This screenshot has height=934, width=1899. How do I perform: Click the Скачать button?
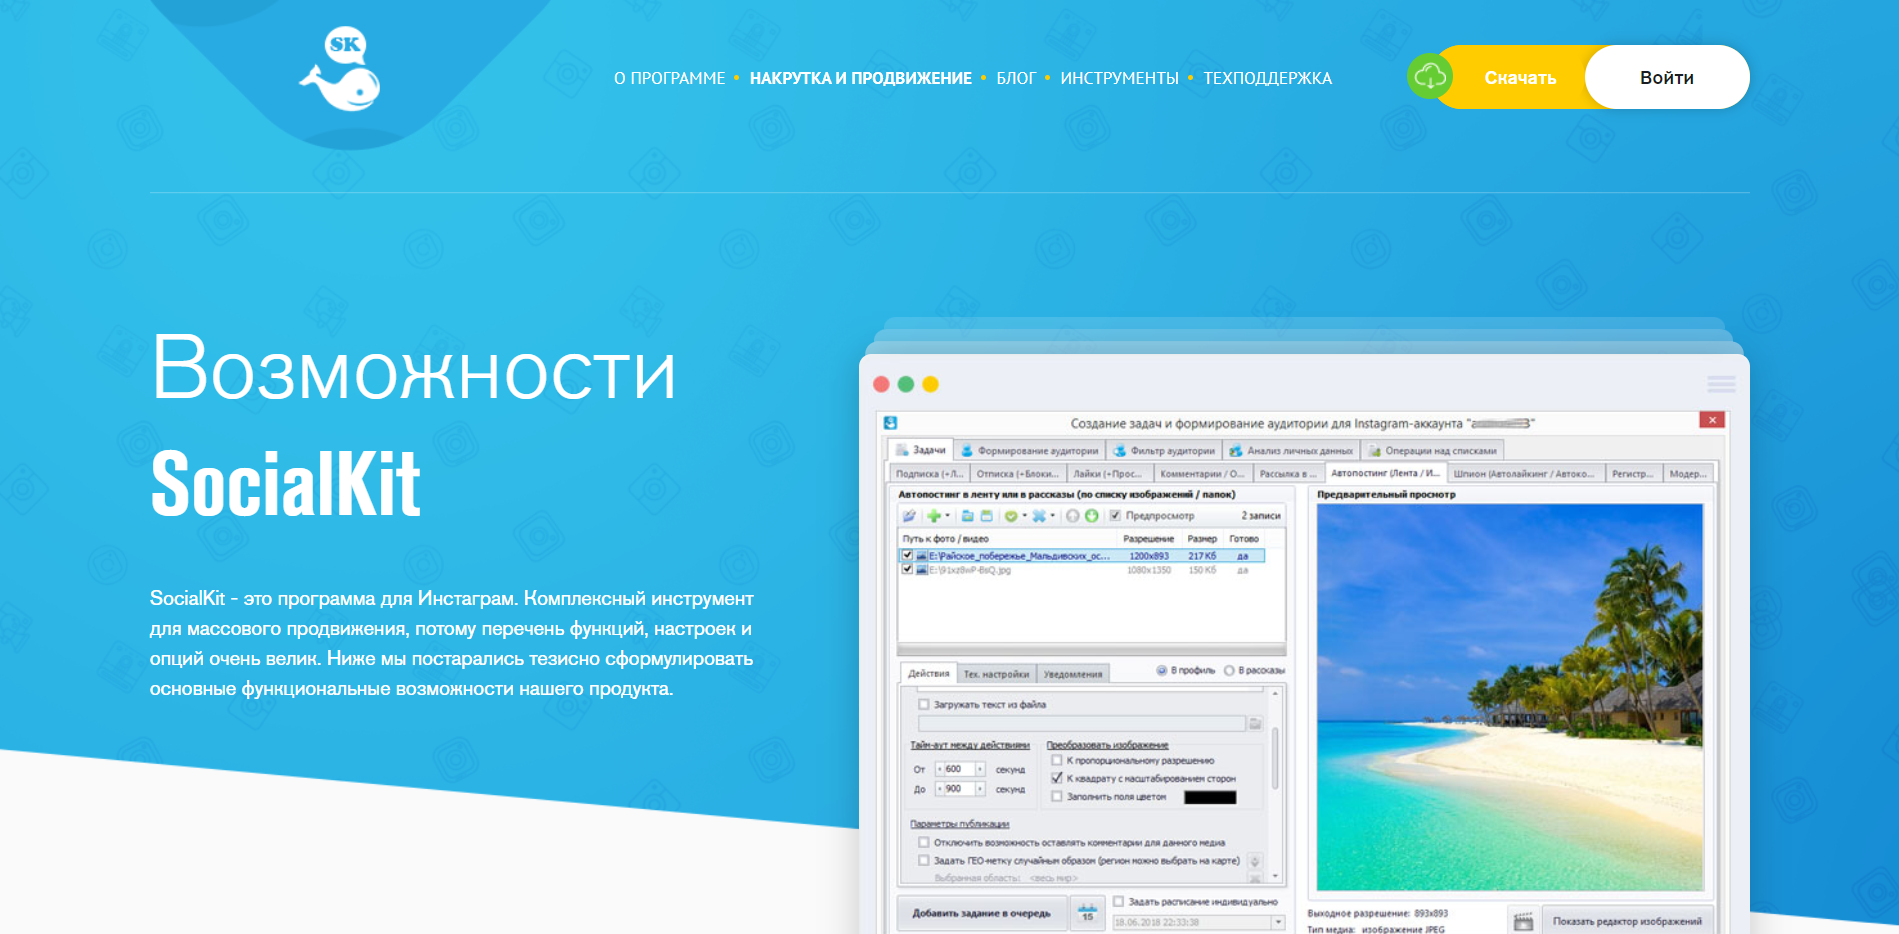(x=1520, y=77)
